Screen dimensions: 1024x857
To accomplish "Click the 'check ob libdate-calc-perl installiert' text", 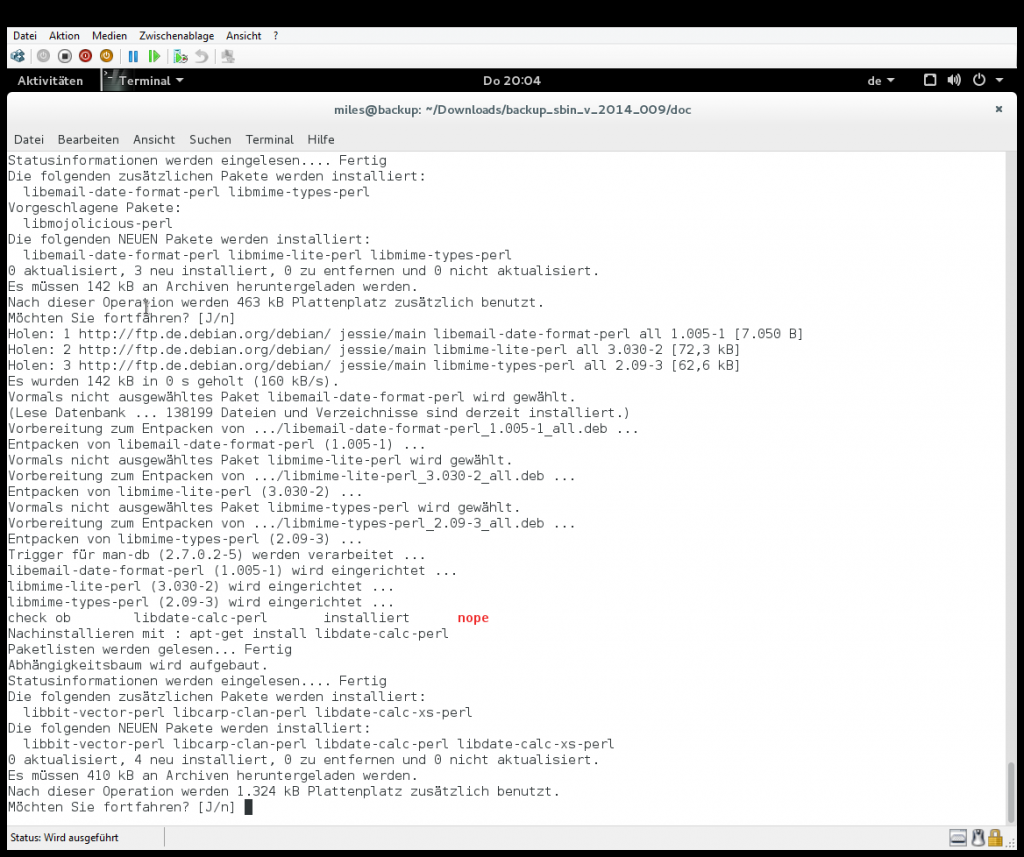I will [208, 618].
